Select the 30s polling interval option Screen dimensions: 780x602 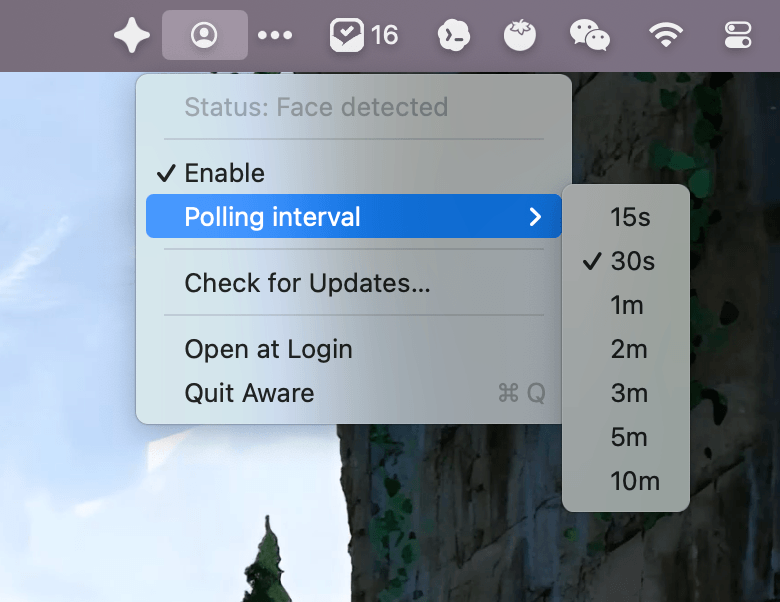point(632,261)
